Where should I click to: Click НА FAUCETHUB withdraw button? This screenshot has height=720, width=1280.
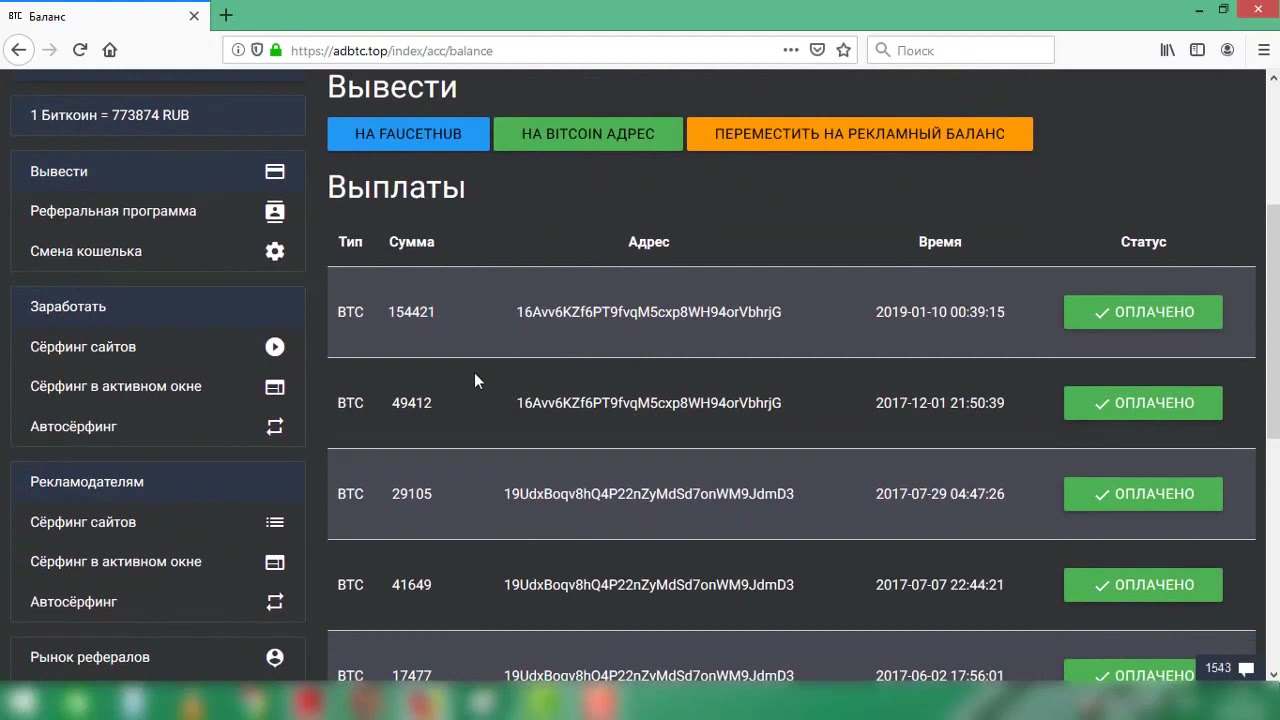[408, 134]
